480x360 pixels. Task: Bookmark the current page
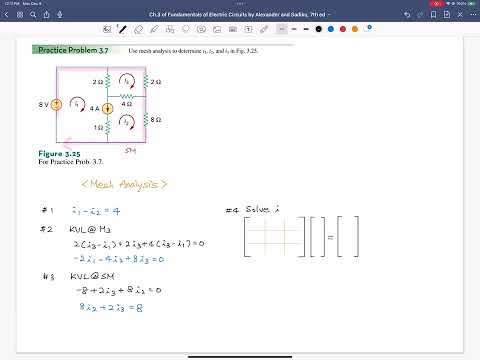point(434,15)
